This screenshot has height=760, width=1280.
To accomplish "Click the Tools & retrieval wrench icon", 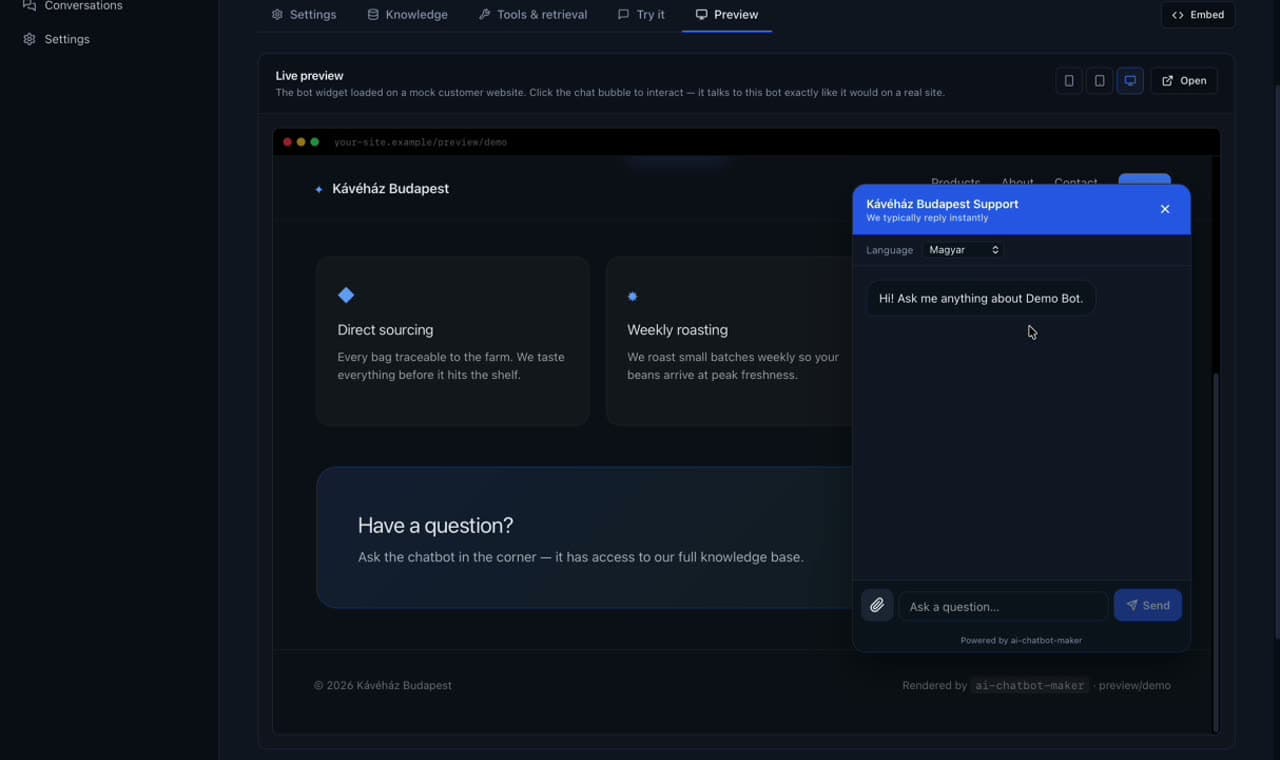I will tap(484, 15).
